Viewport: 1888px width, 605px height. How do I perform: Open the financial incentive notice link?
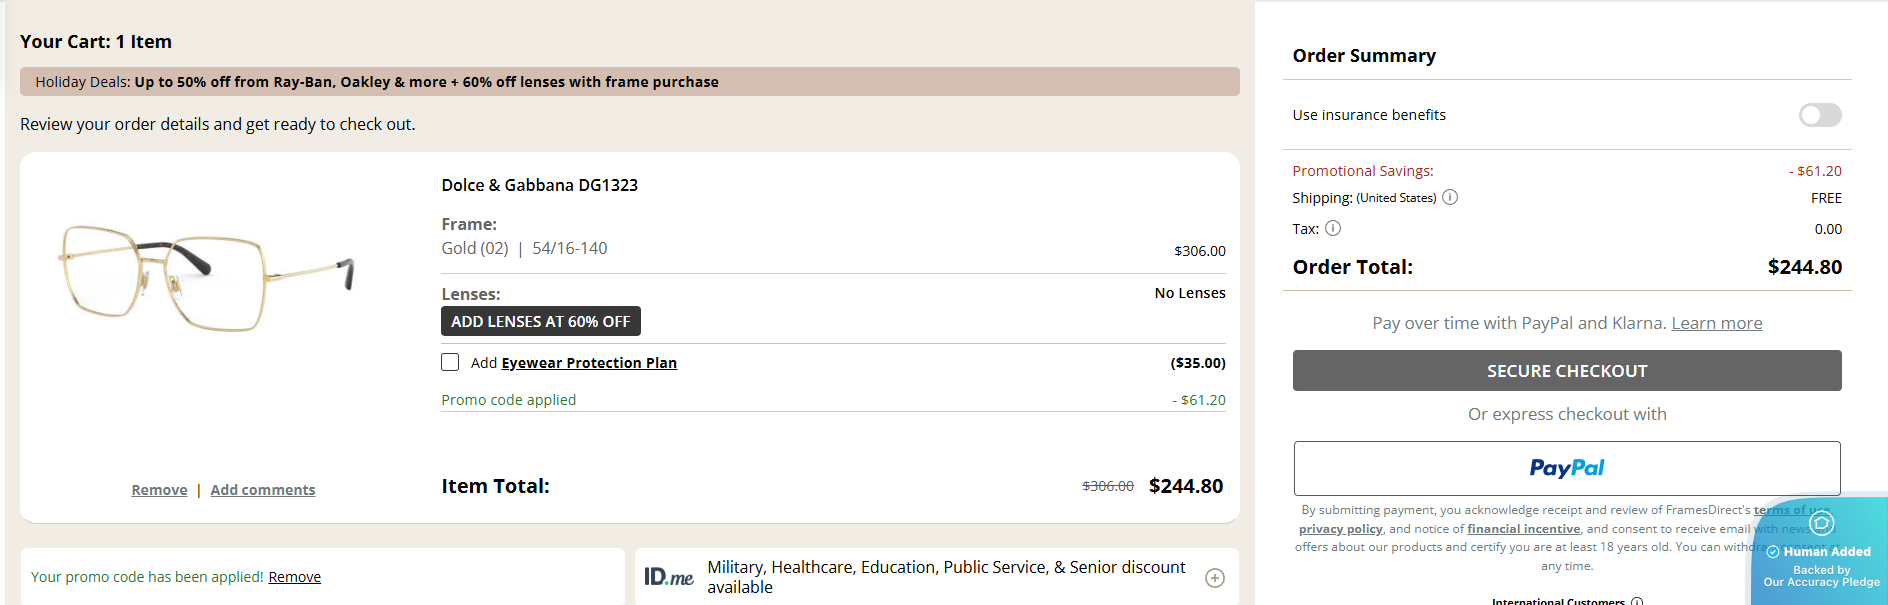1523,529
